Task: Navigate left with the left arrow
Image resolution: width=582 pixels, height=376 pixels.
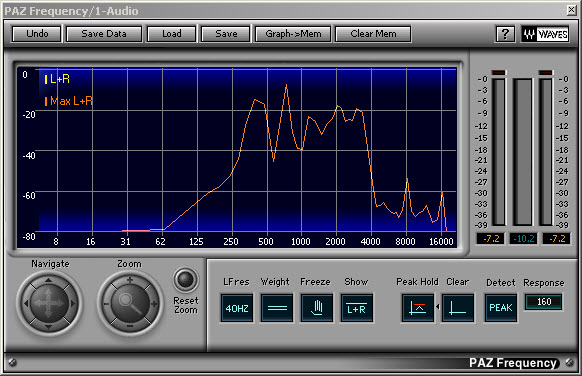Action: [x=25, y=303]
